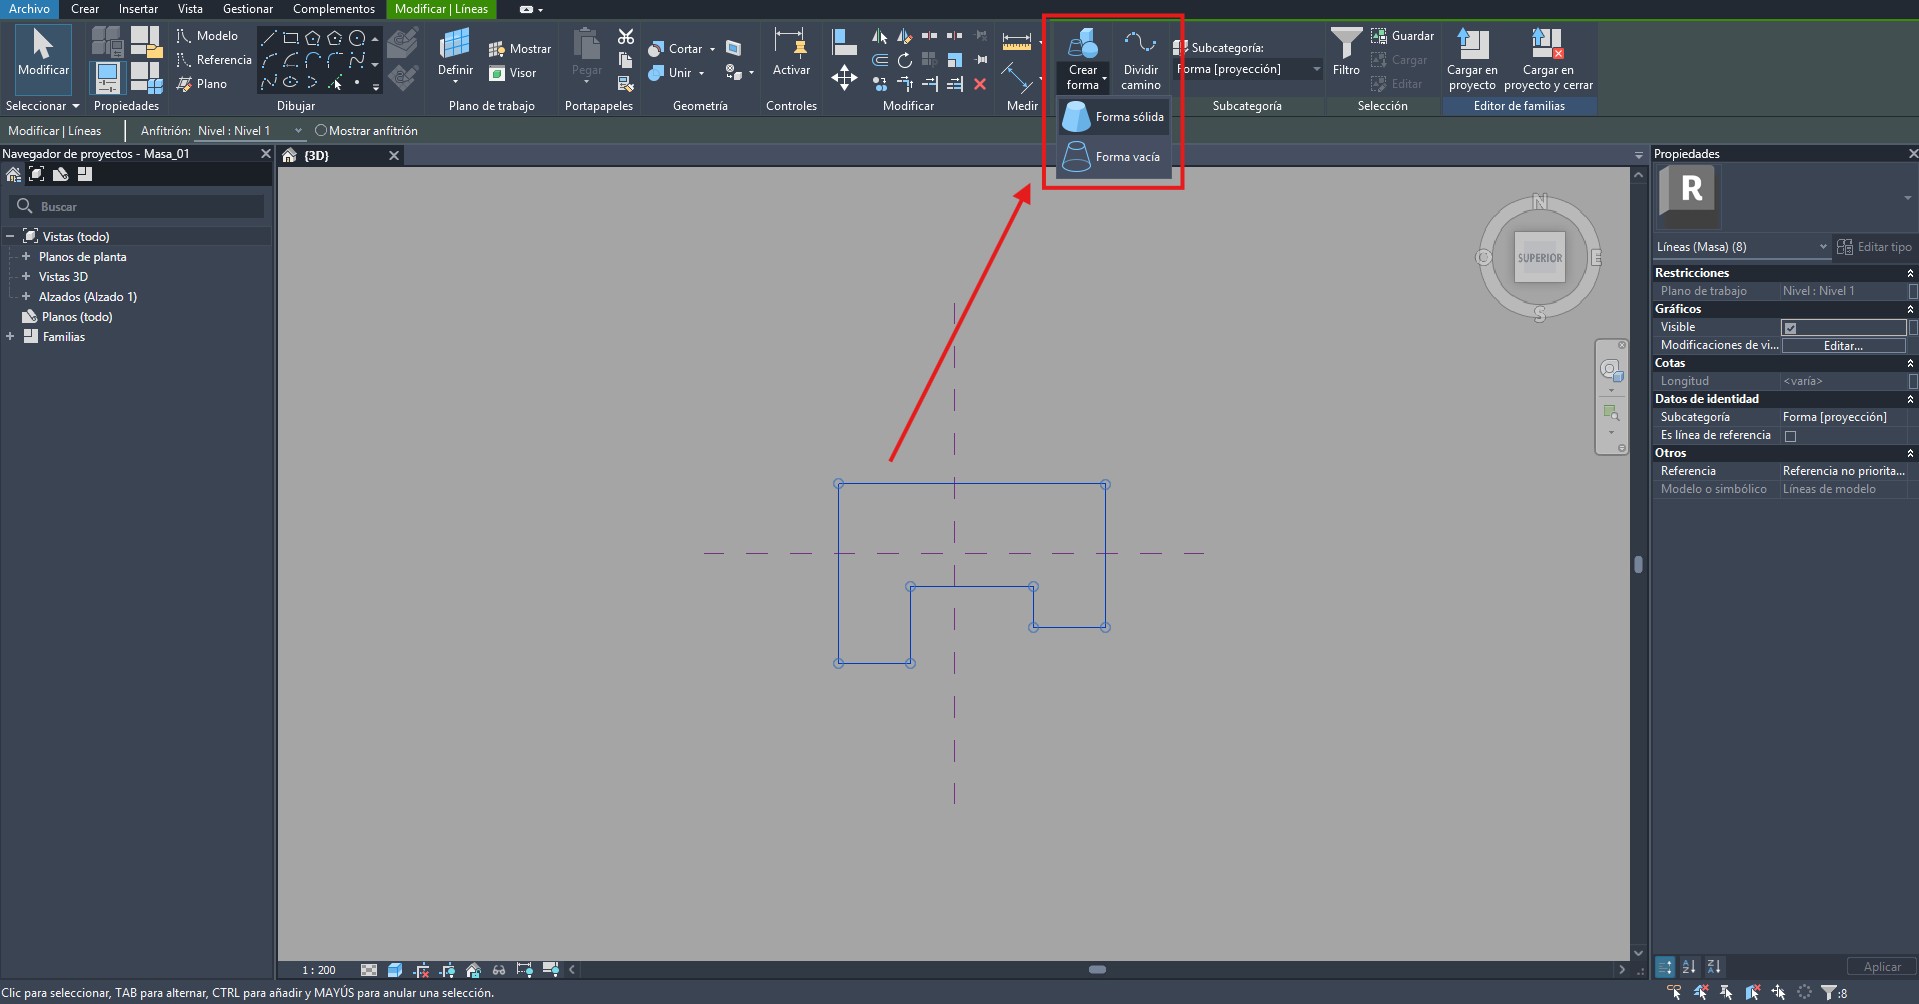1919x1004 pixels.
Task: Check Es línea de referencia box
Action: pyautogui.click(x=1790, y=436)
